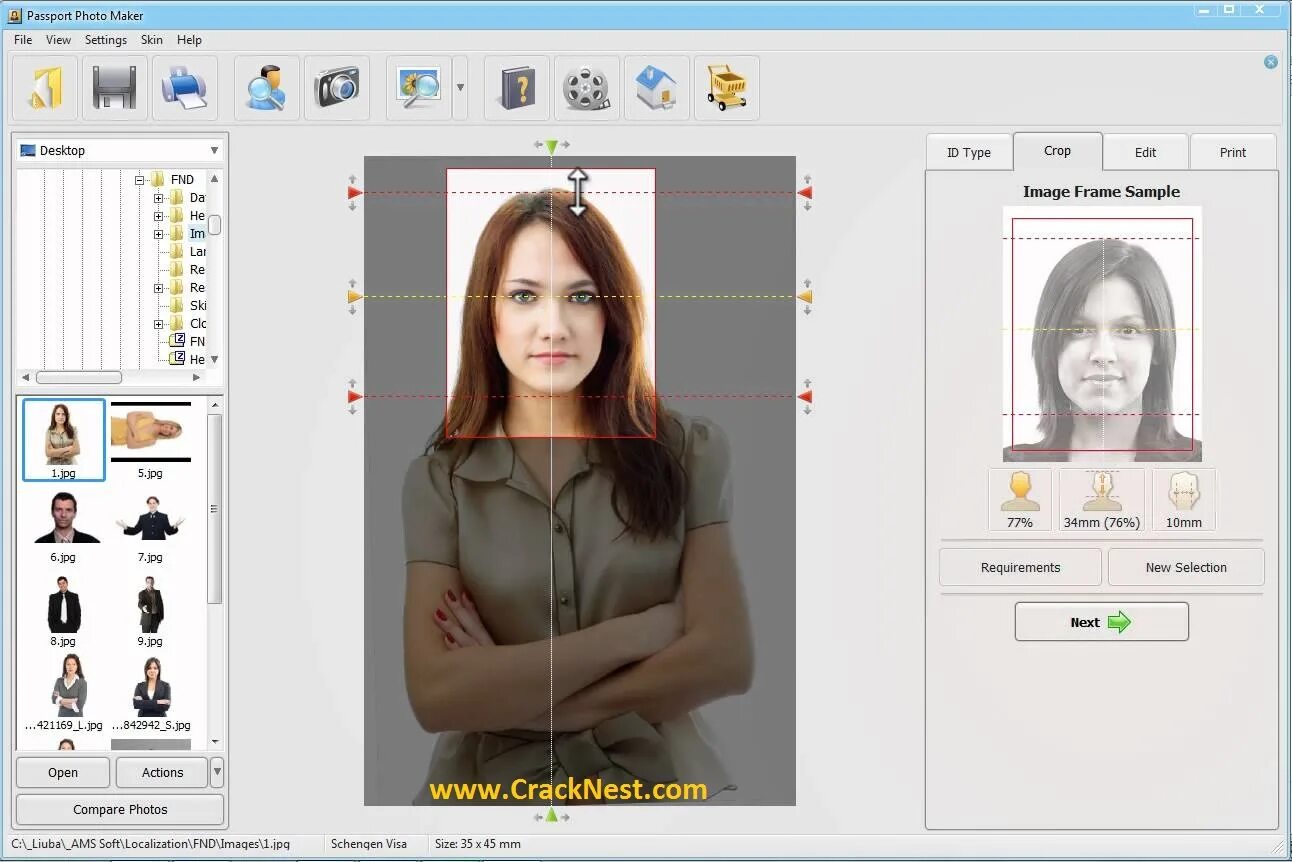Expand the Da folder plus box
The width and height of the screenshot is (1292, 862).
(x=159, y=198)
